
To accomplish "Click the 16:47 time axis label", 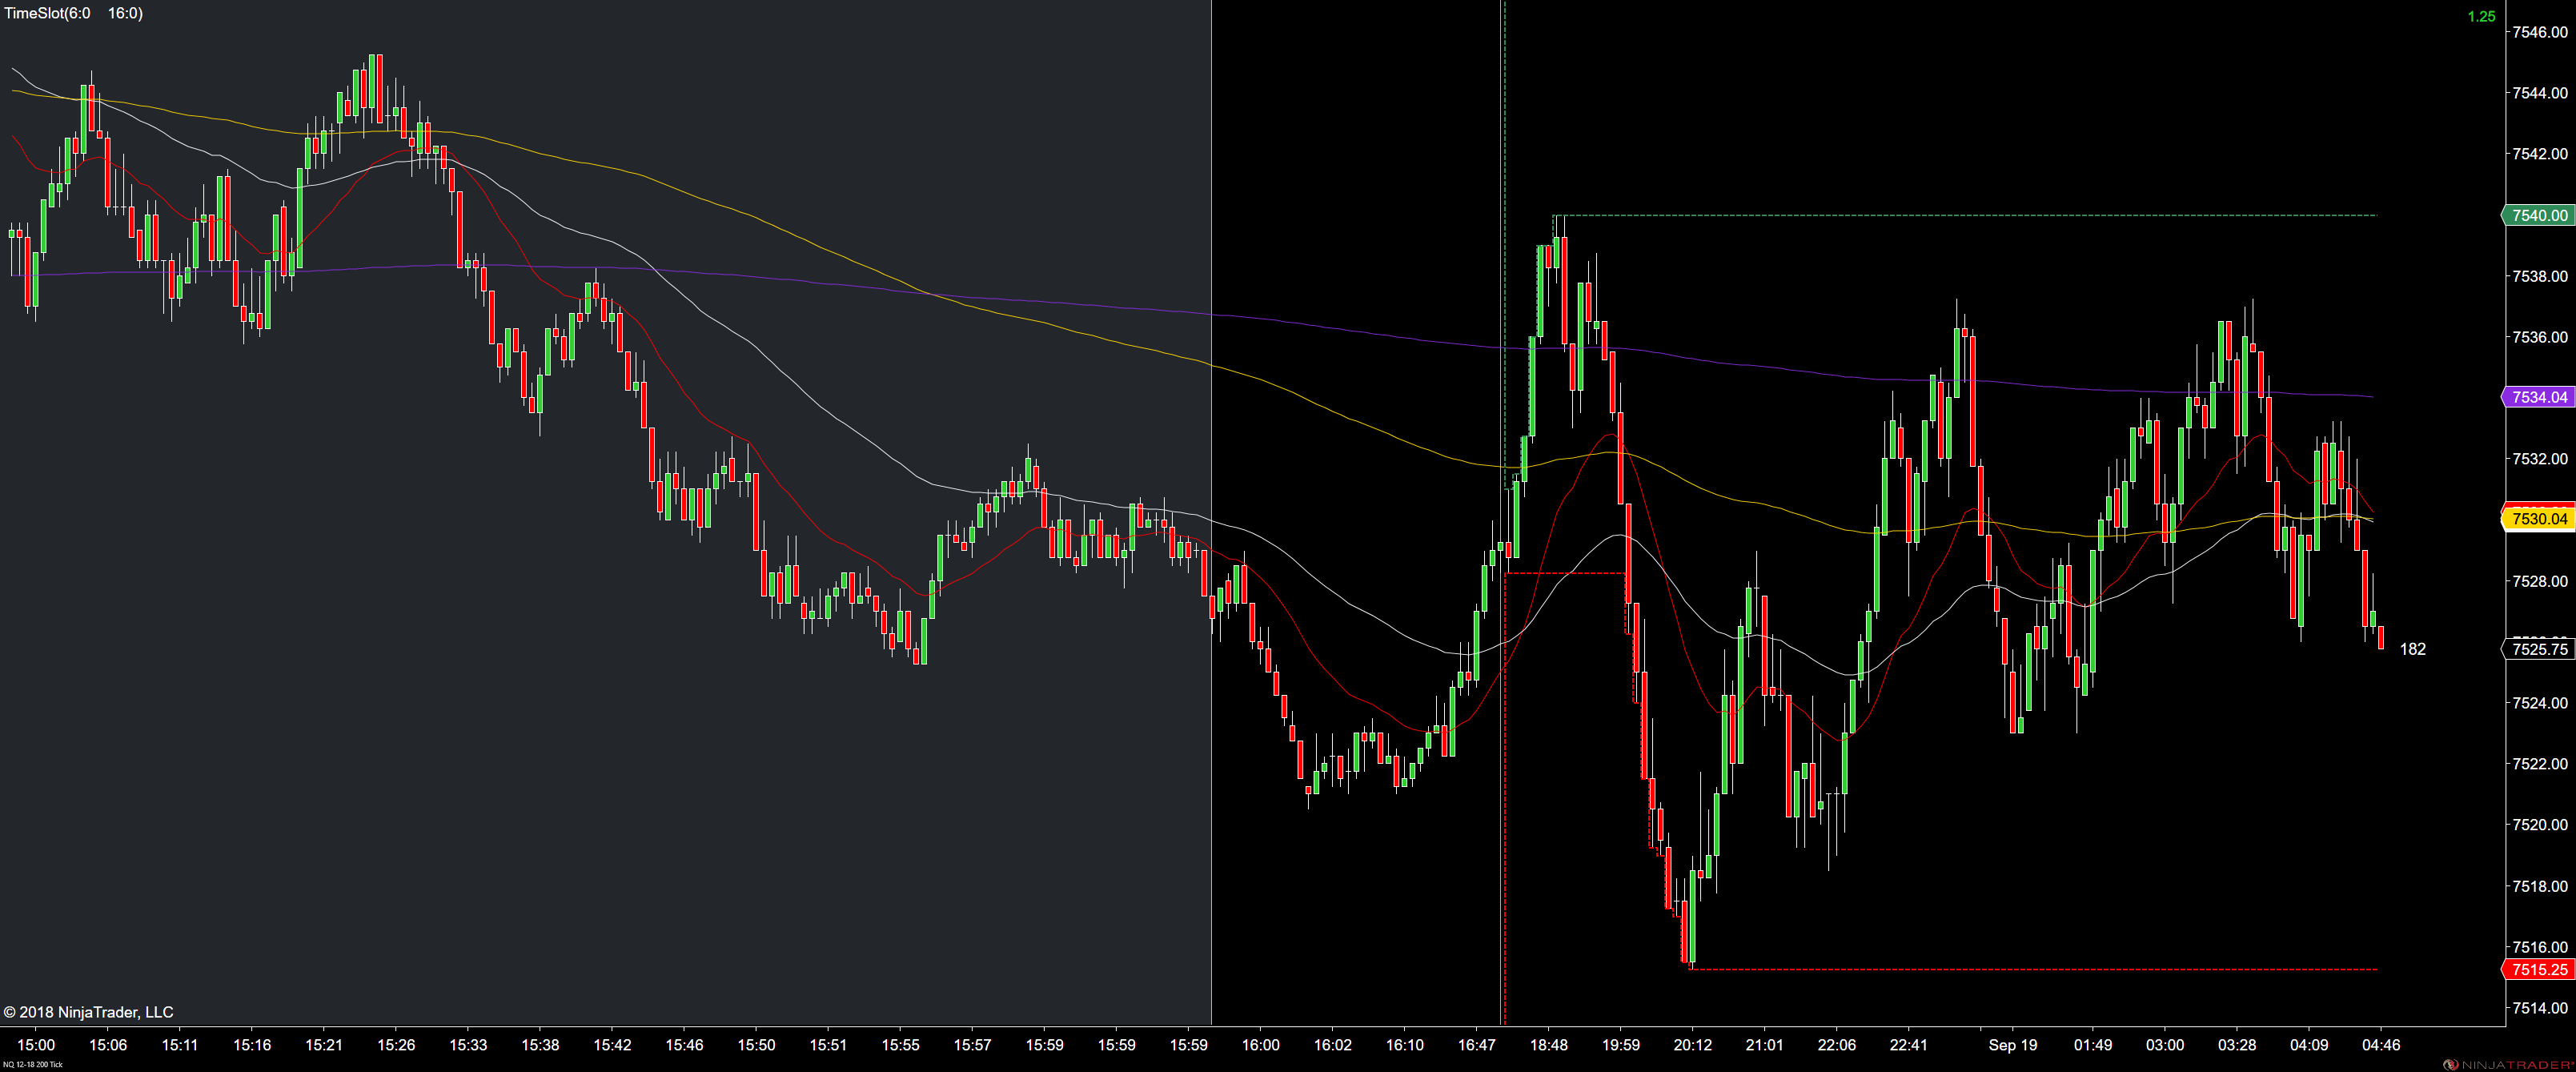I will [1476, 1045].
